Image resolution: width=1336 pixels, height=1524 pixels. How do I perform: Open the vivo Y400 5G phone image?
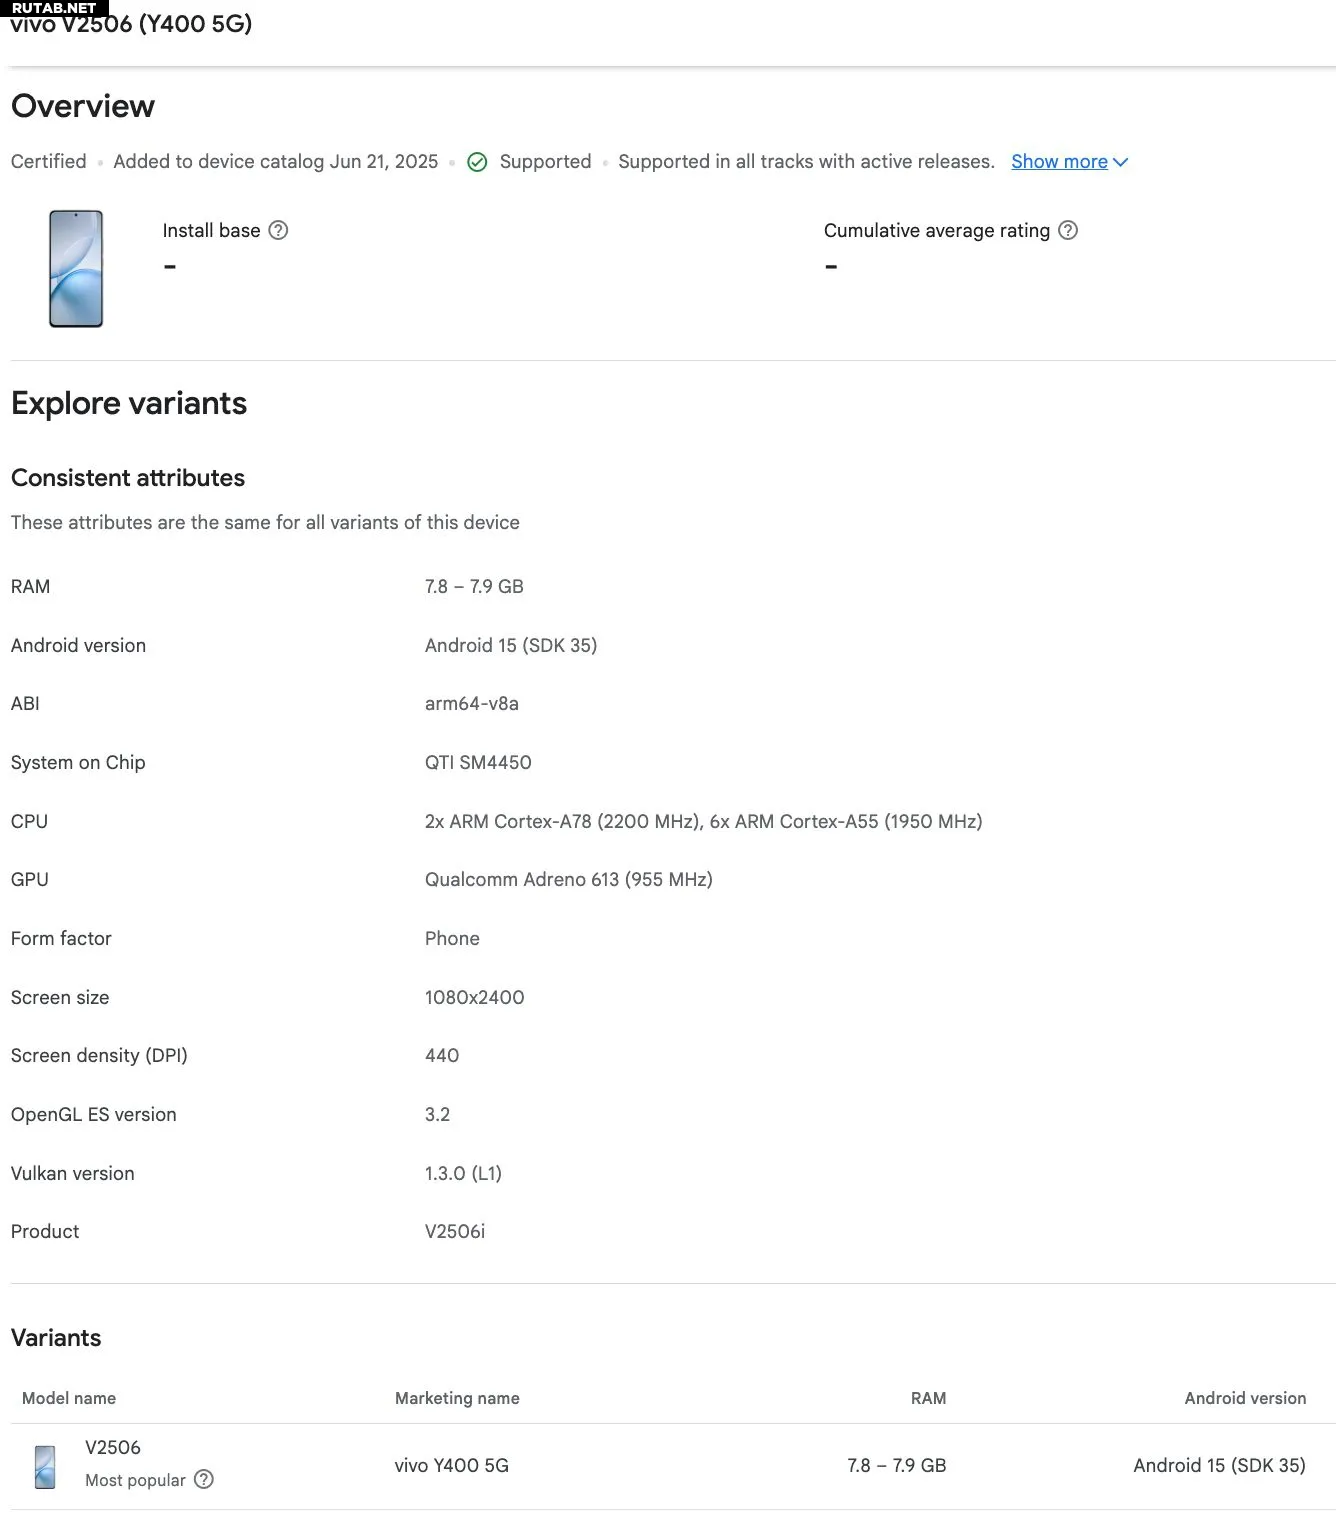click(x=76, y=268)
